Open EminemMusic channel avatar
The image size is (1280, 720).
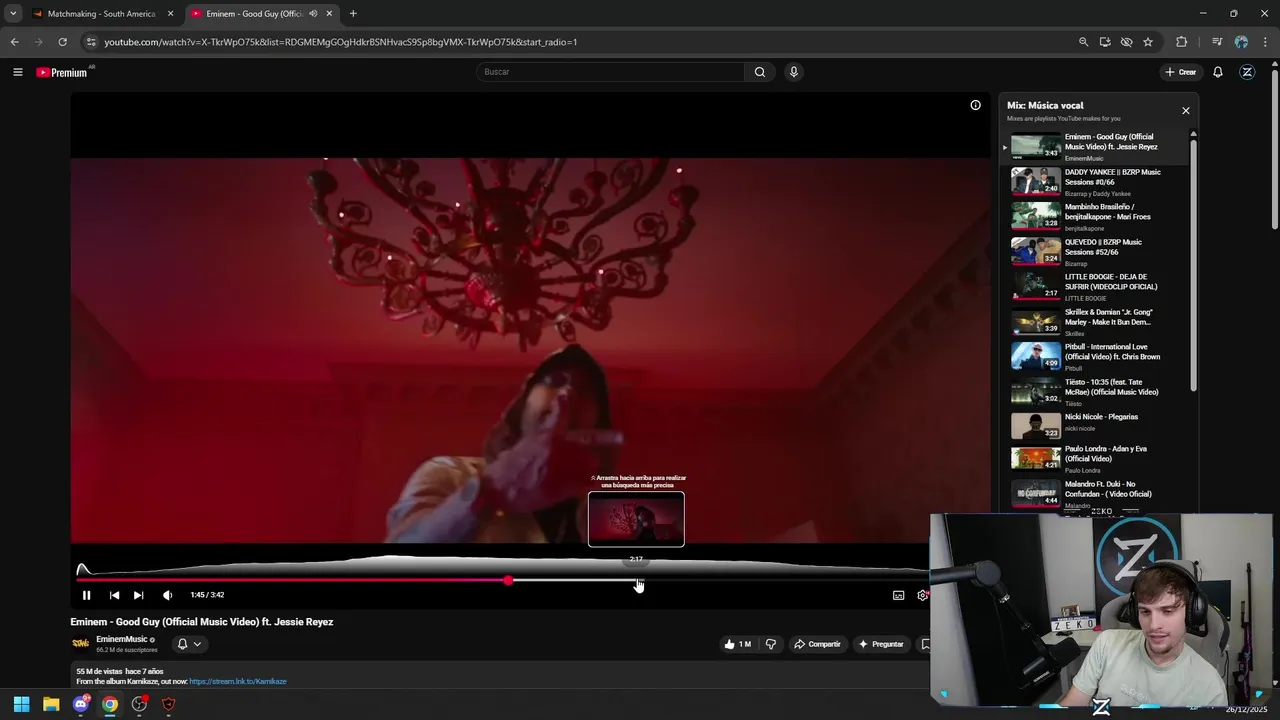pos(80,643)
